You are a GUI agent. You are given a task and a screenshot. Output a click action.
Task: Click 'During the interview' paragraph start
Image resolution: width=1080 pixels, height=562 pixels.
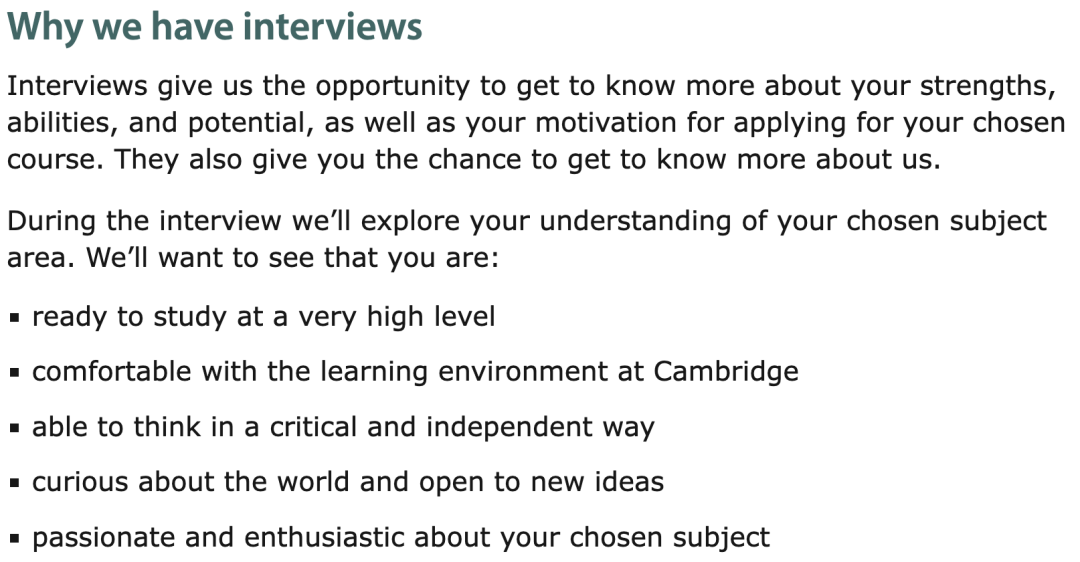[144, 221]
